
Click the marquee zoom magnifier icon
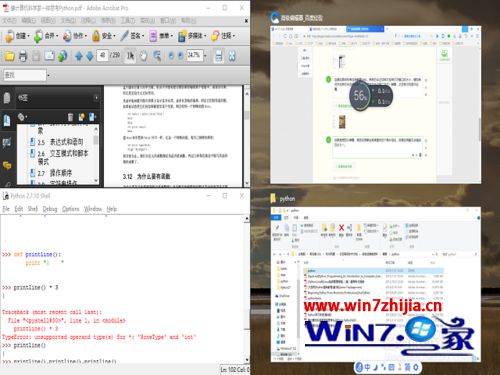coord(157,56)
